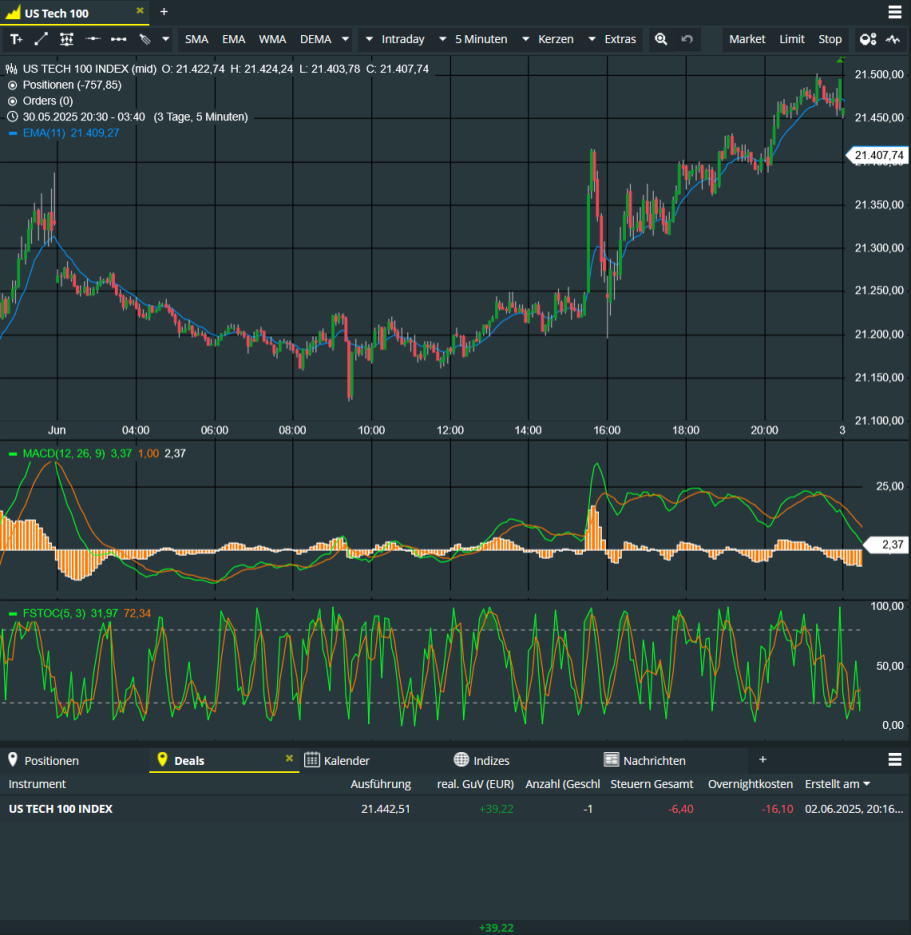Select the pencil drawing tool
This screenshot has height=935, width=911.
point(145,39)
